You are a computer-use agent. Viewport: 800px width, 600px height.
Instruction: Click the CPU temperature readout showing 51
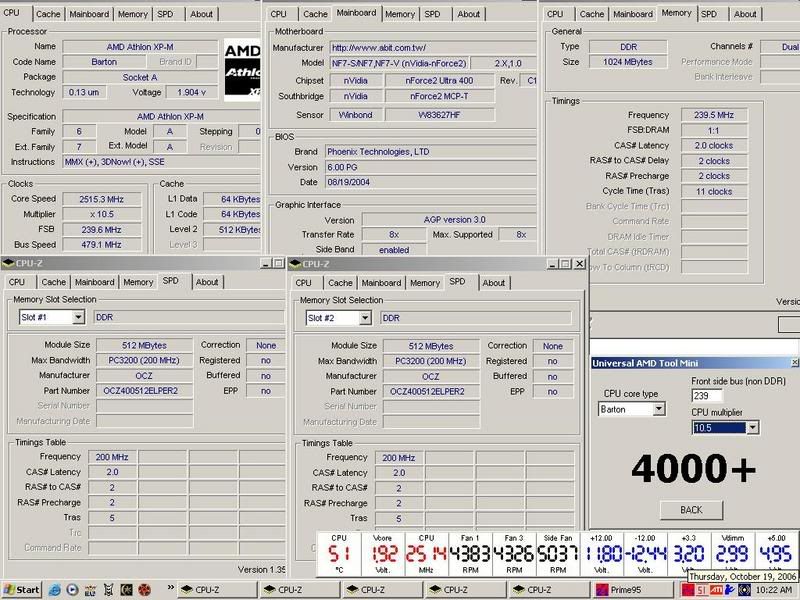[339, 554]
